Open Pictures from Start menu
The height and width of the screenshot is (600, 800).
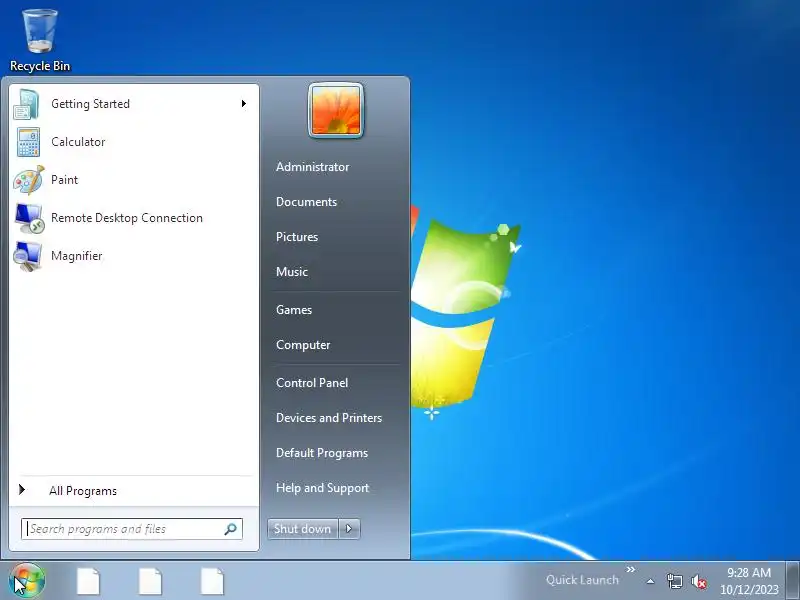(296, 237)
